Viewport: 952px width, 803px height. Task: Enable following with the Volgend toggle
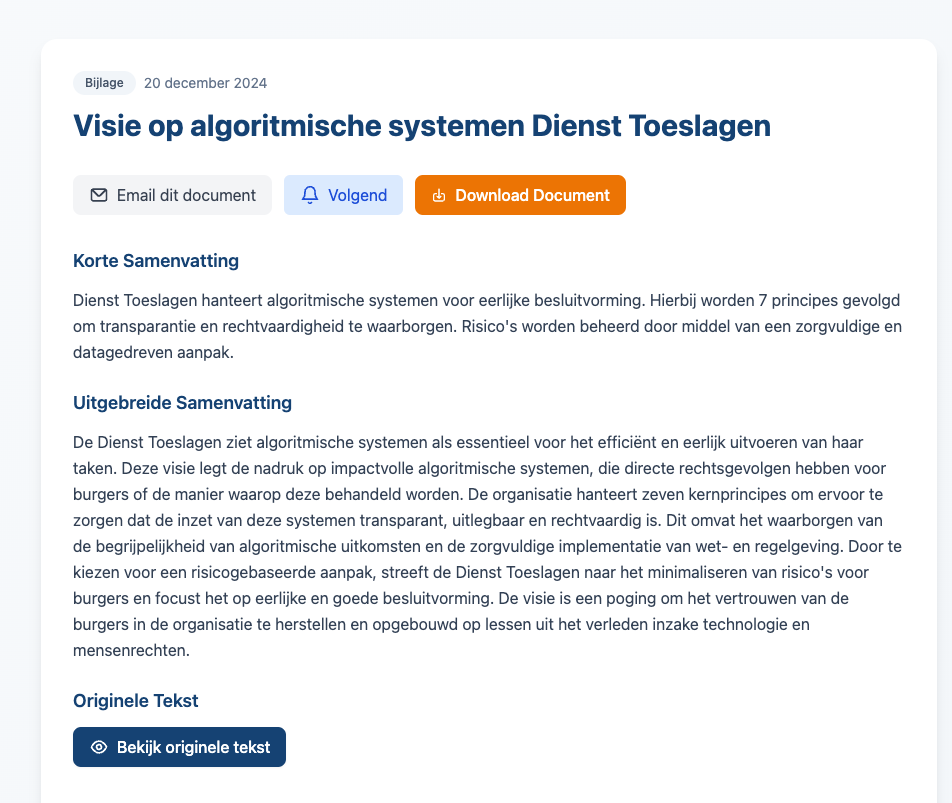coord(343,195)
